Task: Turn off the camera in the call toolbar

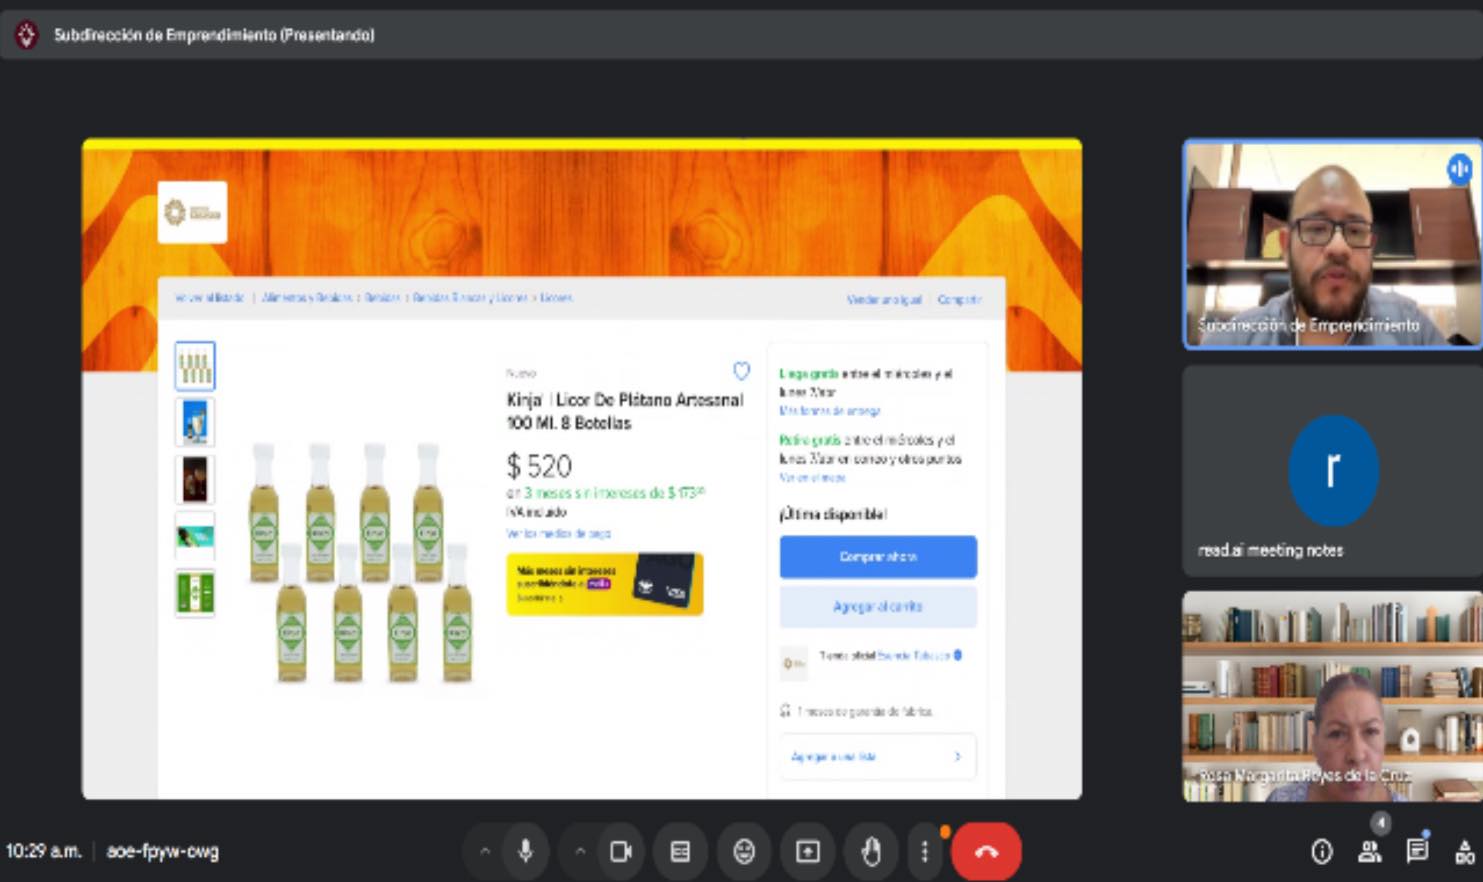Action: [621, 851]
